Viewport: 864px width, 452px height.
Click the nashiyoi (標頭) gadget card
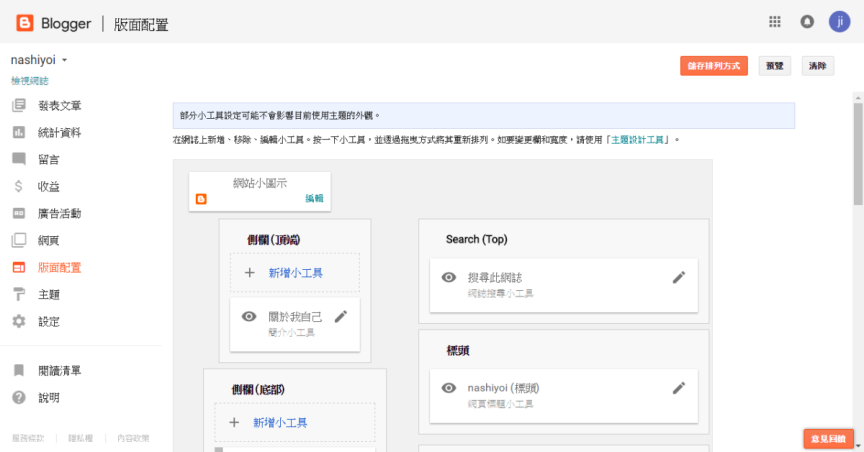click(564, 396)
